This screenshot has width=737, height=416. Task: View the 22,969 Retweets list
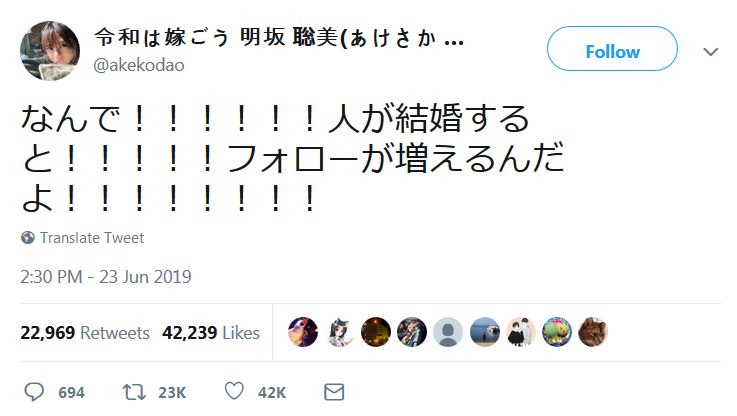85,333
